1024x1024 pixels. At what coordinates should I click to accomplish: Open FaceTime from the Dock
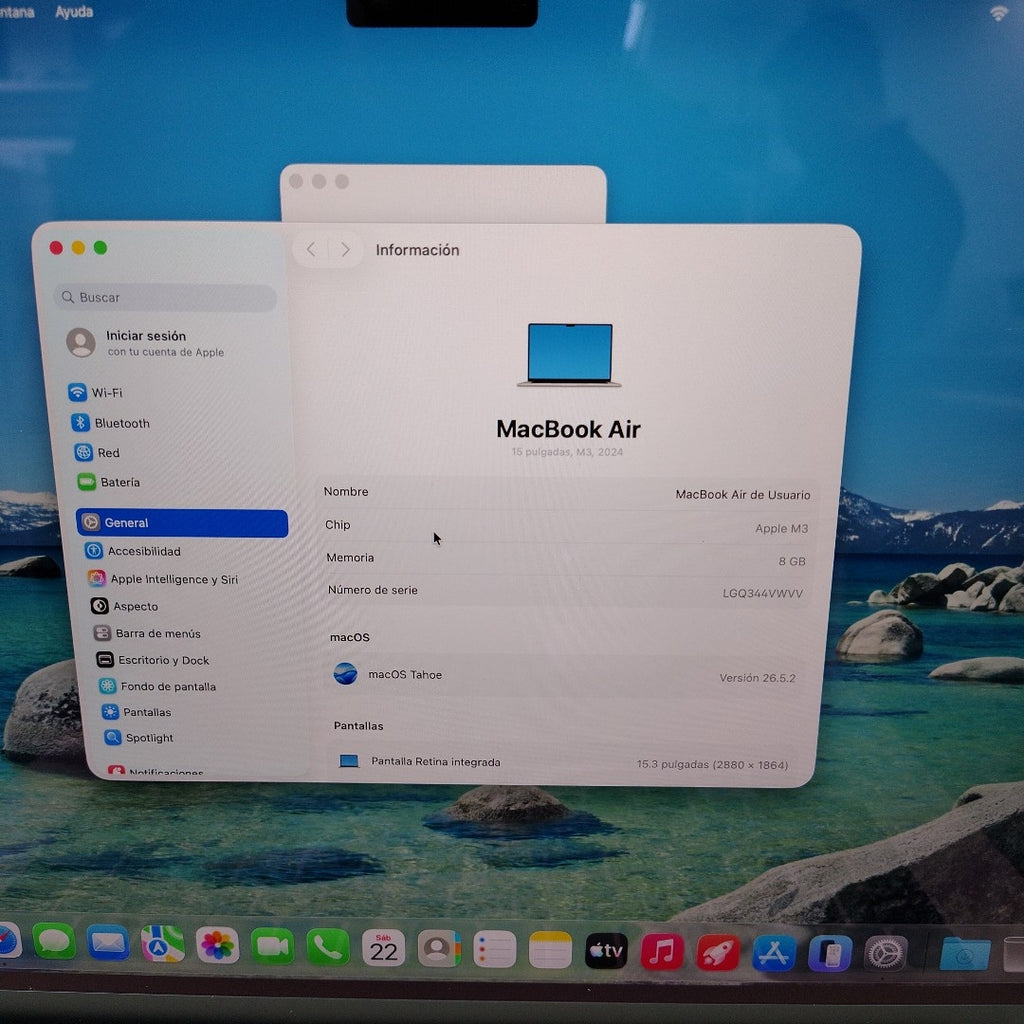click(272, 946)
